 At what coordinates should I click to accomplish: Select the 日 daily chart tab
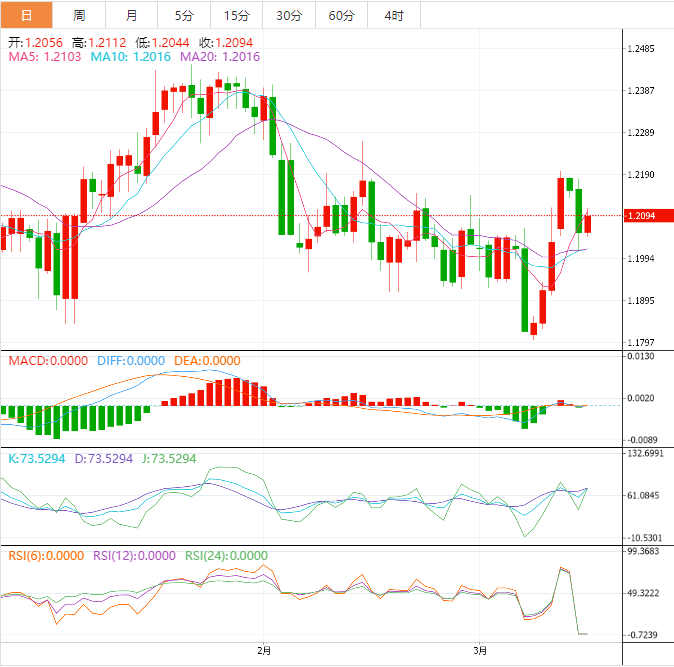27,15
